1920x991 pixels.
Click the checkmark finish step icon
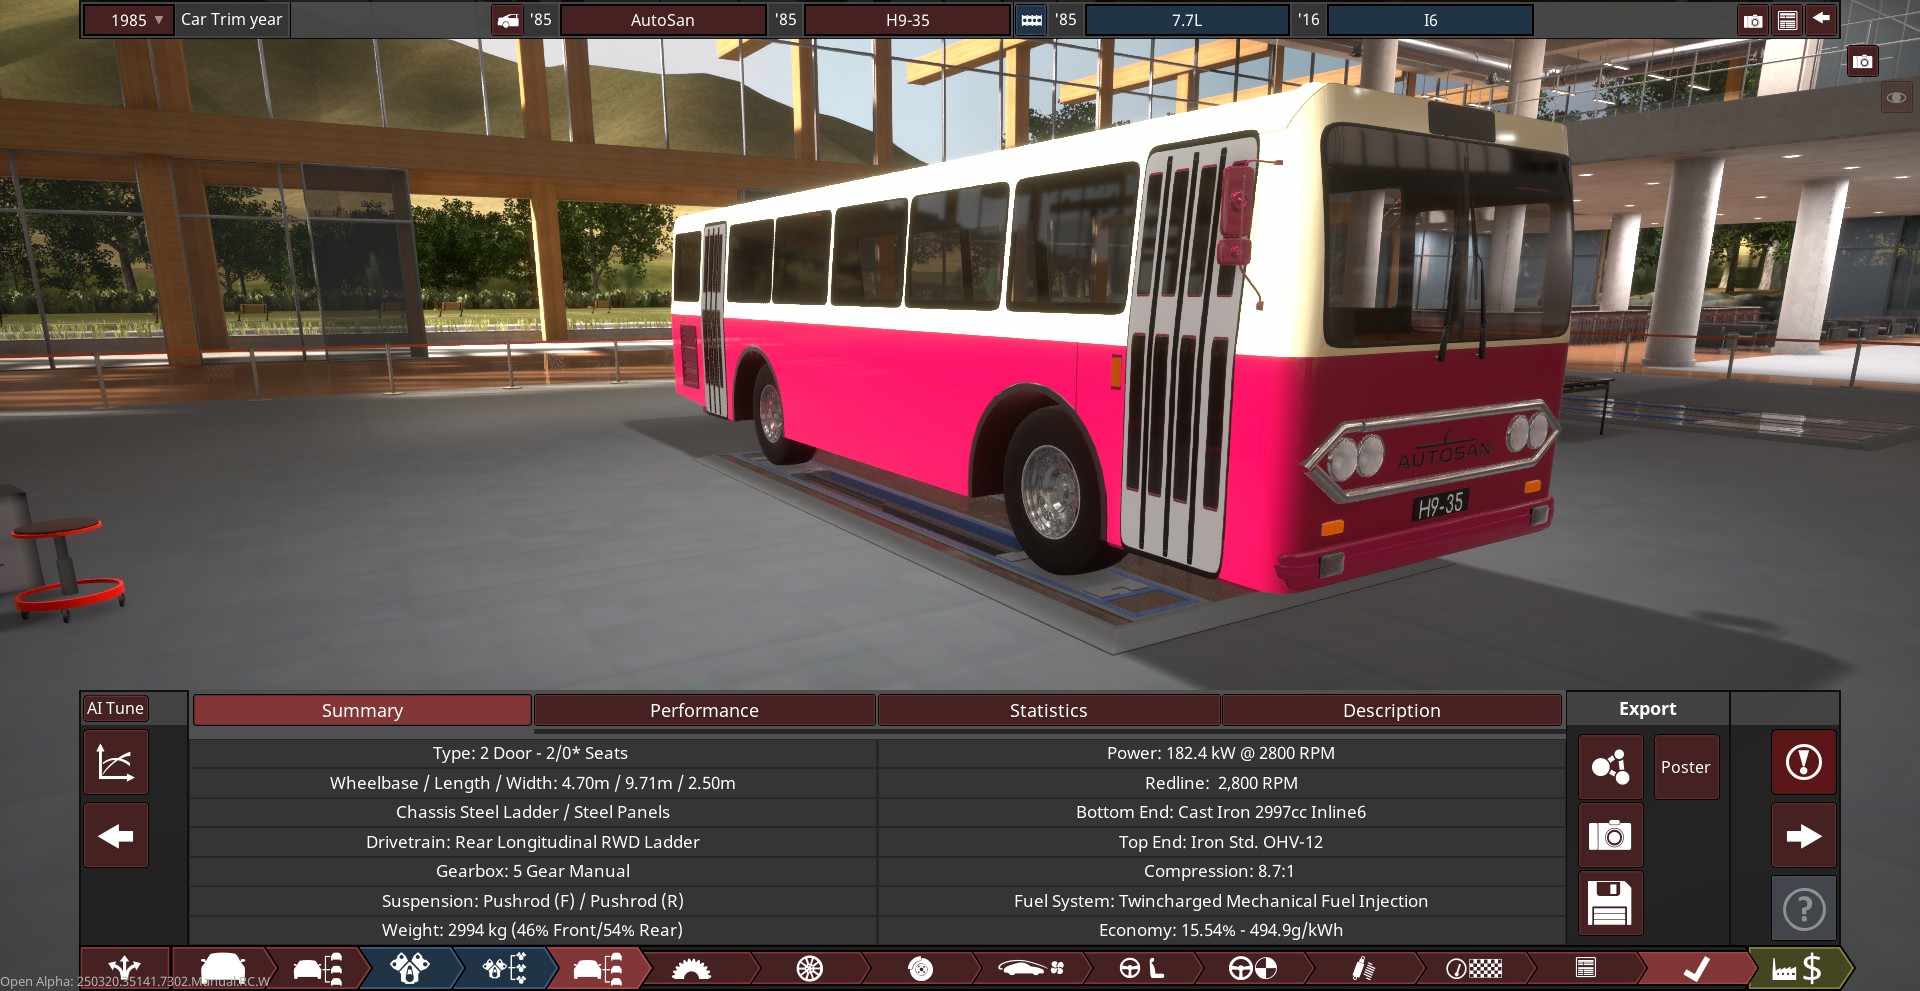pos(1697,968)
